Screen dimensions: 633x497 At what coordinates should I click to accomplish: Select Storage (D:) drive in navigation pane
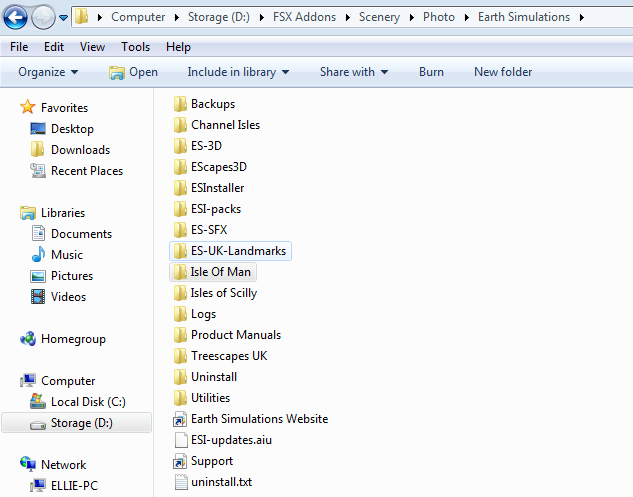[x=76, y=423]
